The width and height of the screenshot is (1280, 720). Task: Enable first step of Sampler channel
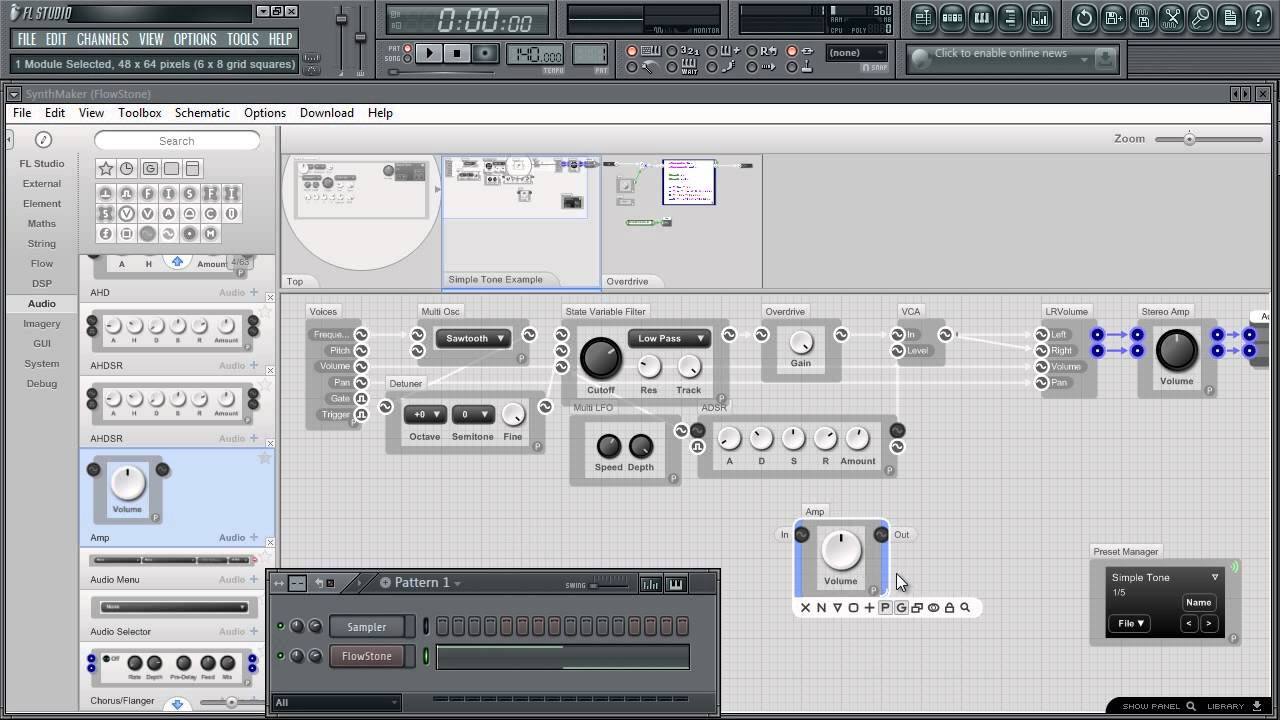click(442, 626)
